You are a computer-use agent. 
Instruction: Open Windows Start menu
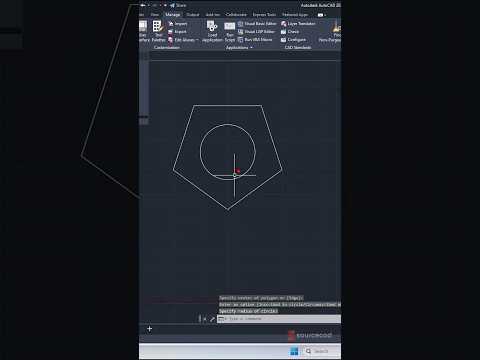tap(294, 351)
